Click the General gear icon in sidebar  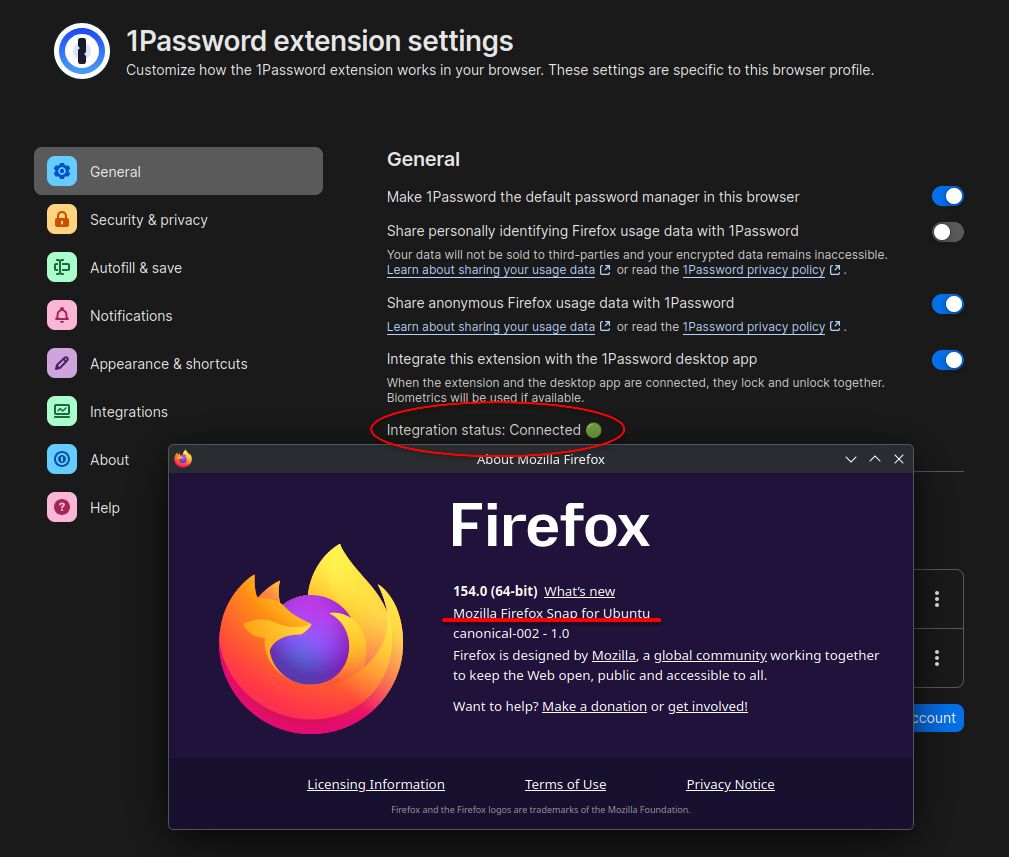click(62, 171)
